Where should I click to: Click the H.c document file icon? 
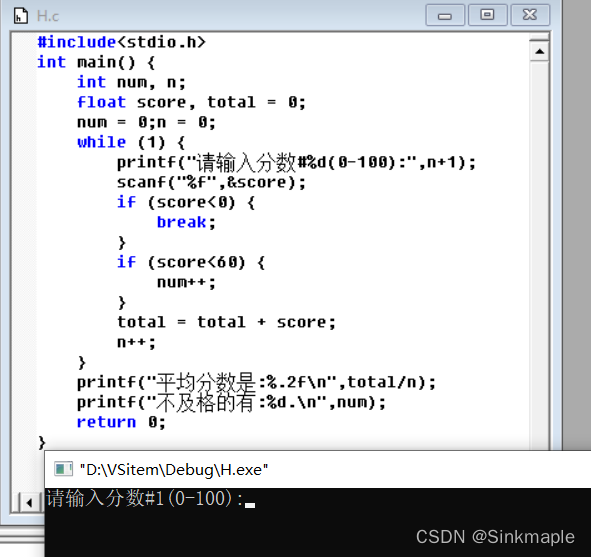point(21,16)
